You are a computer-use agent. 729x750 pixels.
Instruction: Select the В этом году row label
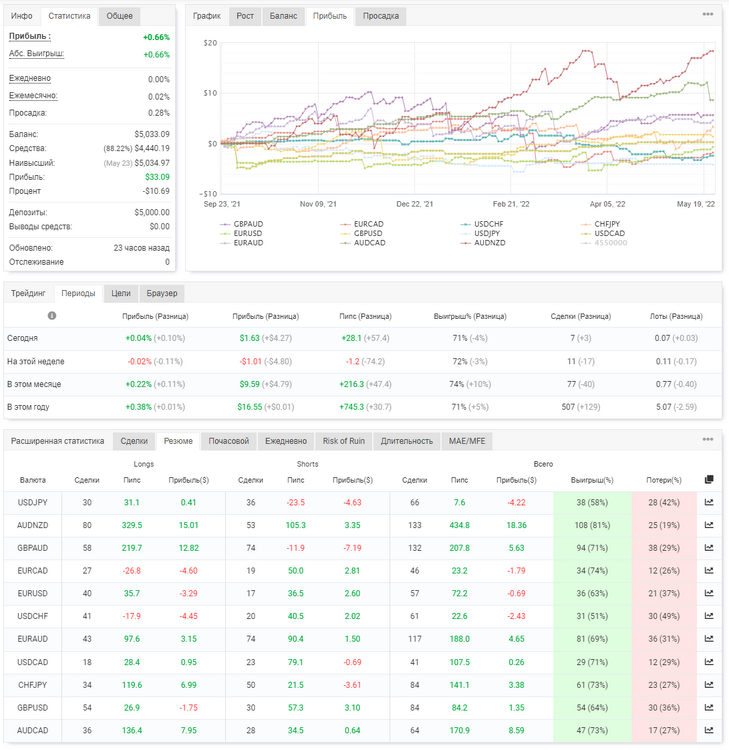tap(28, 407)
